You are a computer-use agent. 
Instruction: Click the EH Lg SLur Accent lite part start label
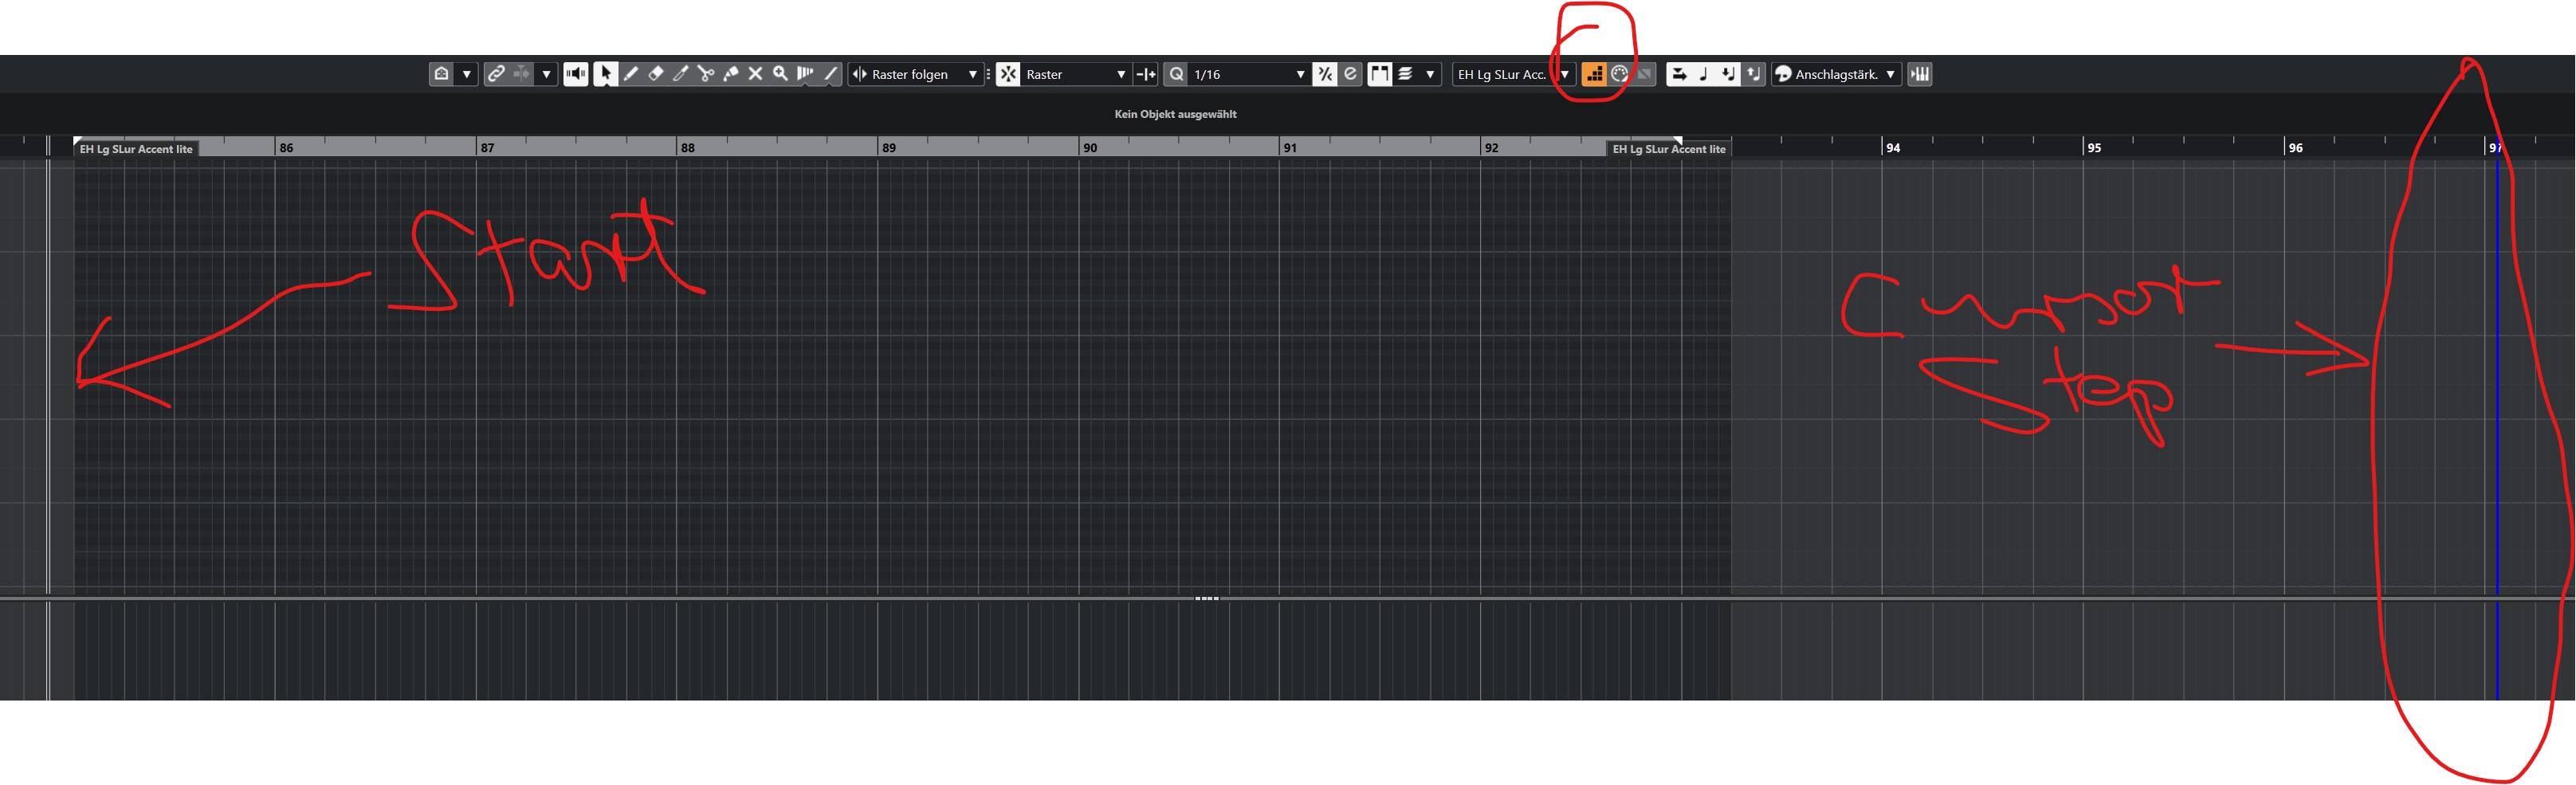(136, 149)
